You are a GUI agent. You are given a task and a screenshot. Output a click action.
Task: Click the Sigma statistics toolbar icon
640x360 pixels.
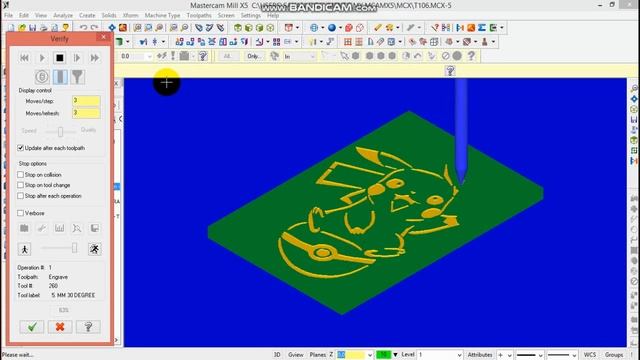[x=482, y=27]
